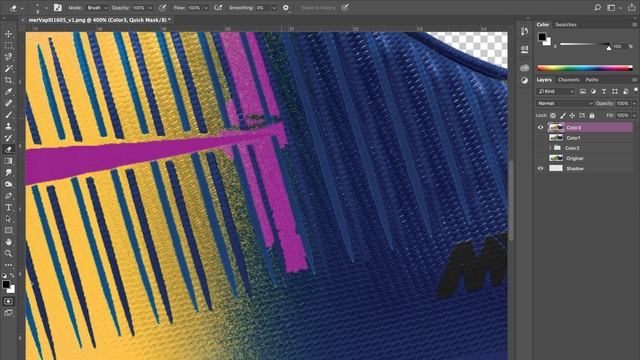This screenshot has width=640, height=360.
Task: Select the Healing Brush tool
Action: click(8, 103)
